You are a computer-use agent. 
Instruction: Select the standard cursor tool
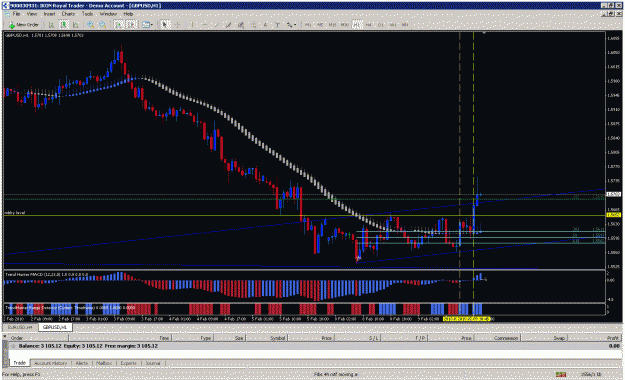pos(165,25)
